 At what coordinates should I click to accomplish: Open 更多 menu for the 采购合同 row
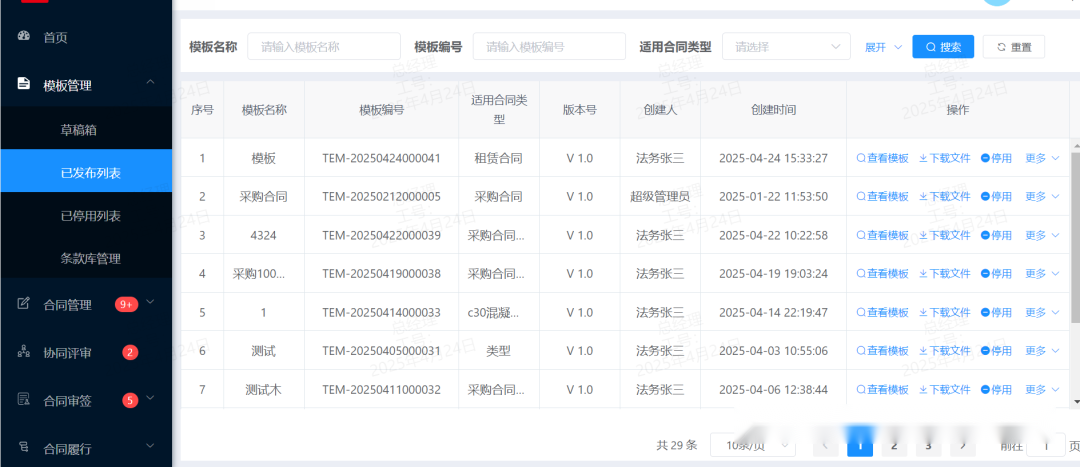tap(1041, 197)
